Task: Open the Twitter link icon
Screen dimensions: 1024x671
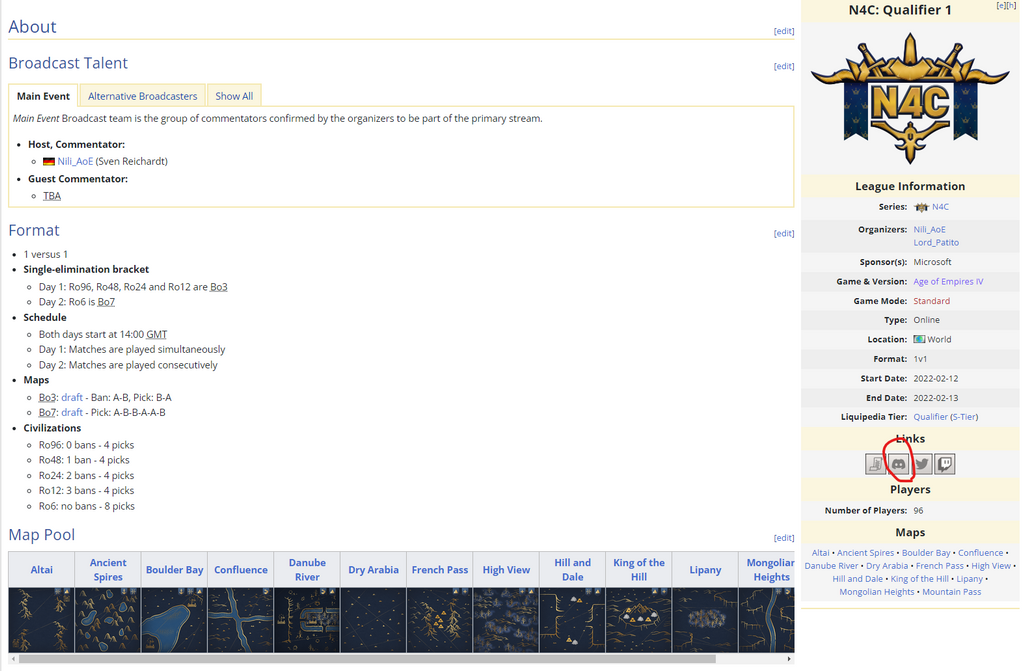Action: click(921, 464)
